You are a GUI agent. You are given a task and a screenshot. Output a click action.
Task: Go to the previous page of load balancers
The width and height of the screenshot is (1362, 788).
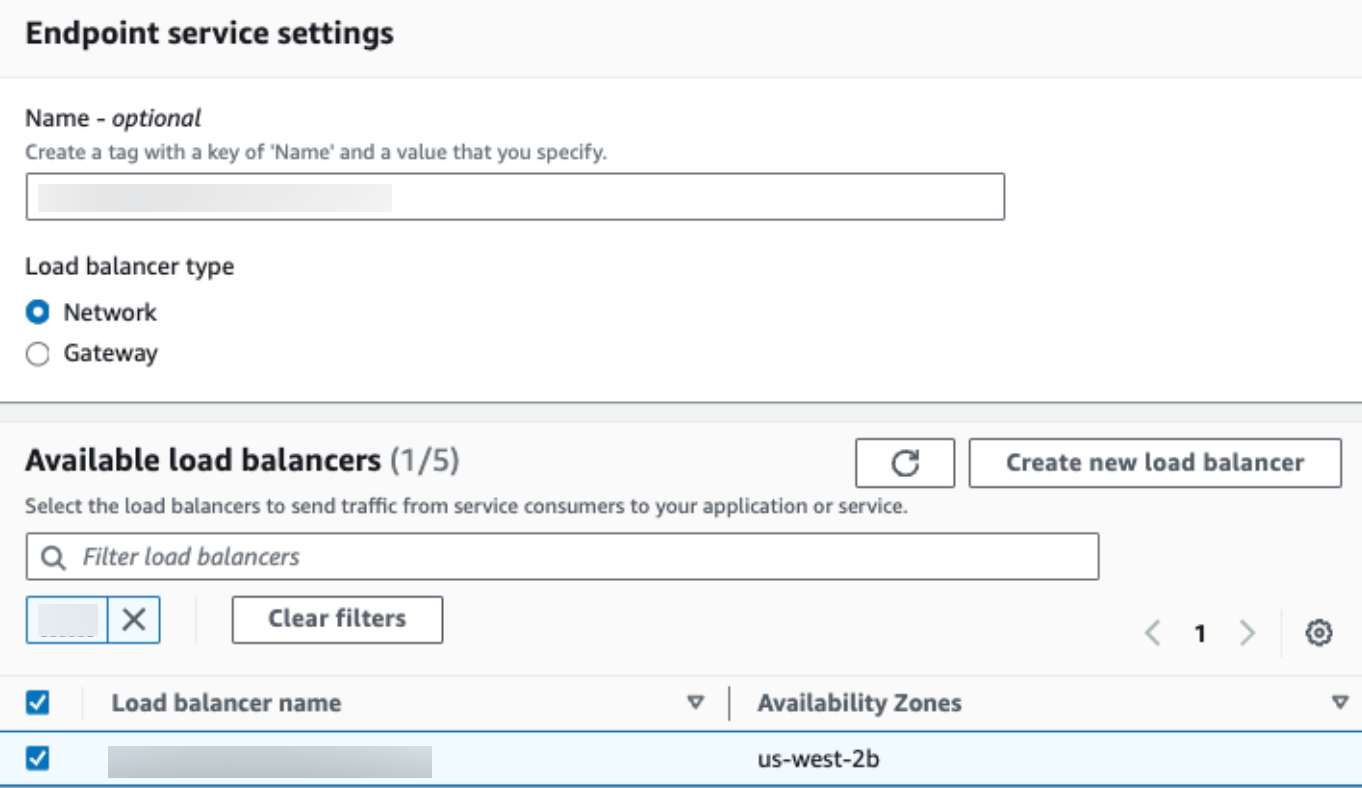tap(1153, 633)
